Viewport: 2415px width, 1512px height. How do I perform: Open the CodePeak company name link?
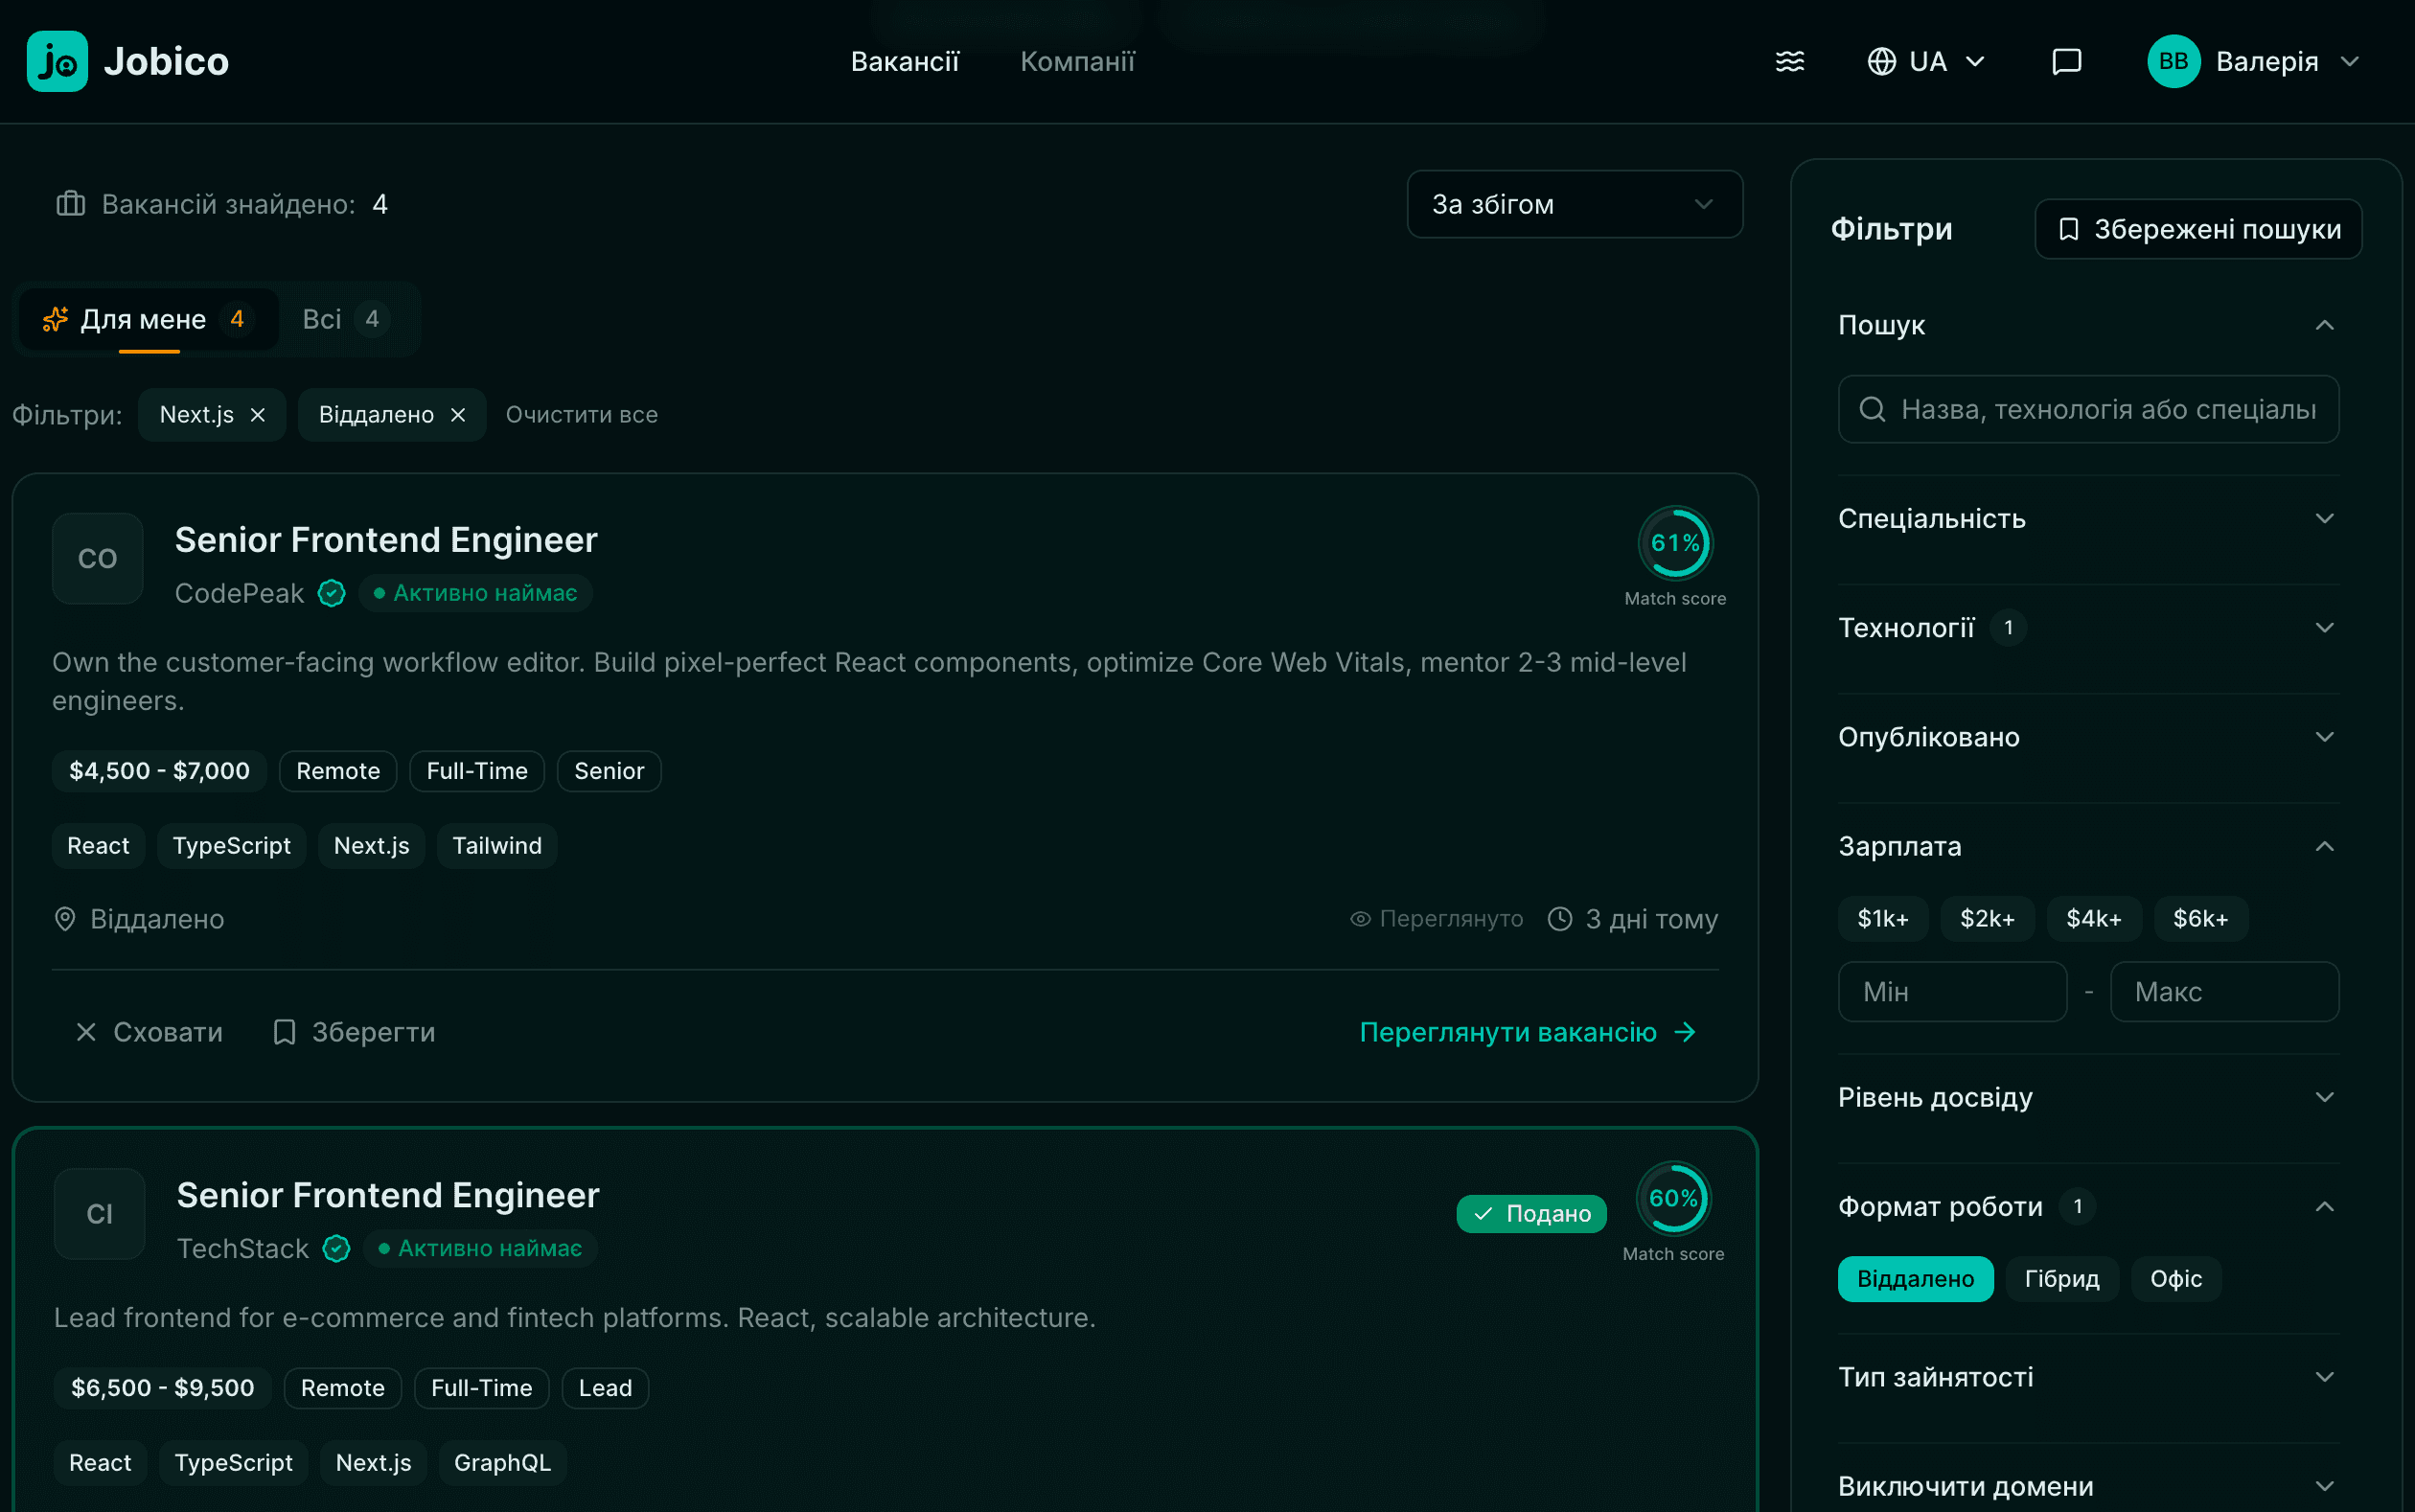(x=239, y=593)
